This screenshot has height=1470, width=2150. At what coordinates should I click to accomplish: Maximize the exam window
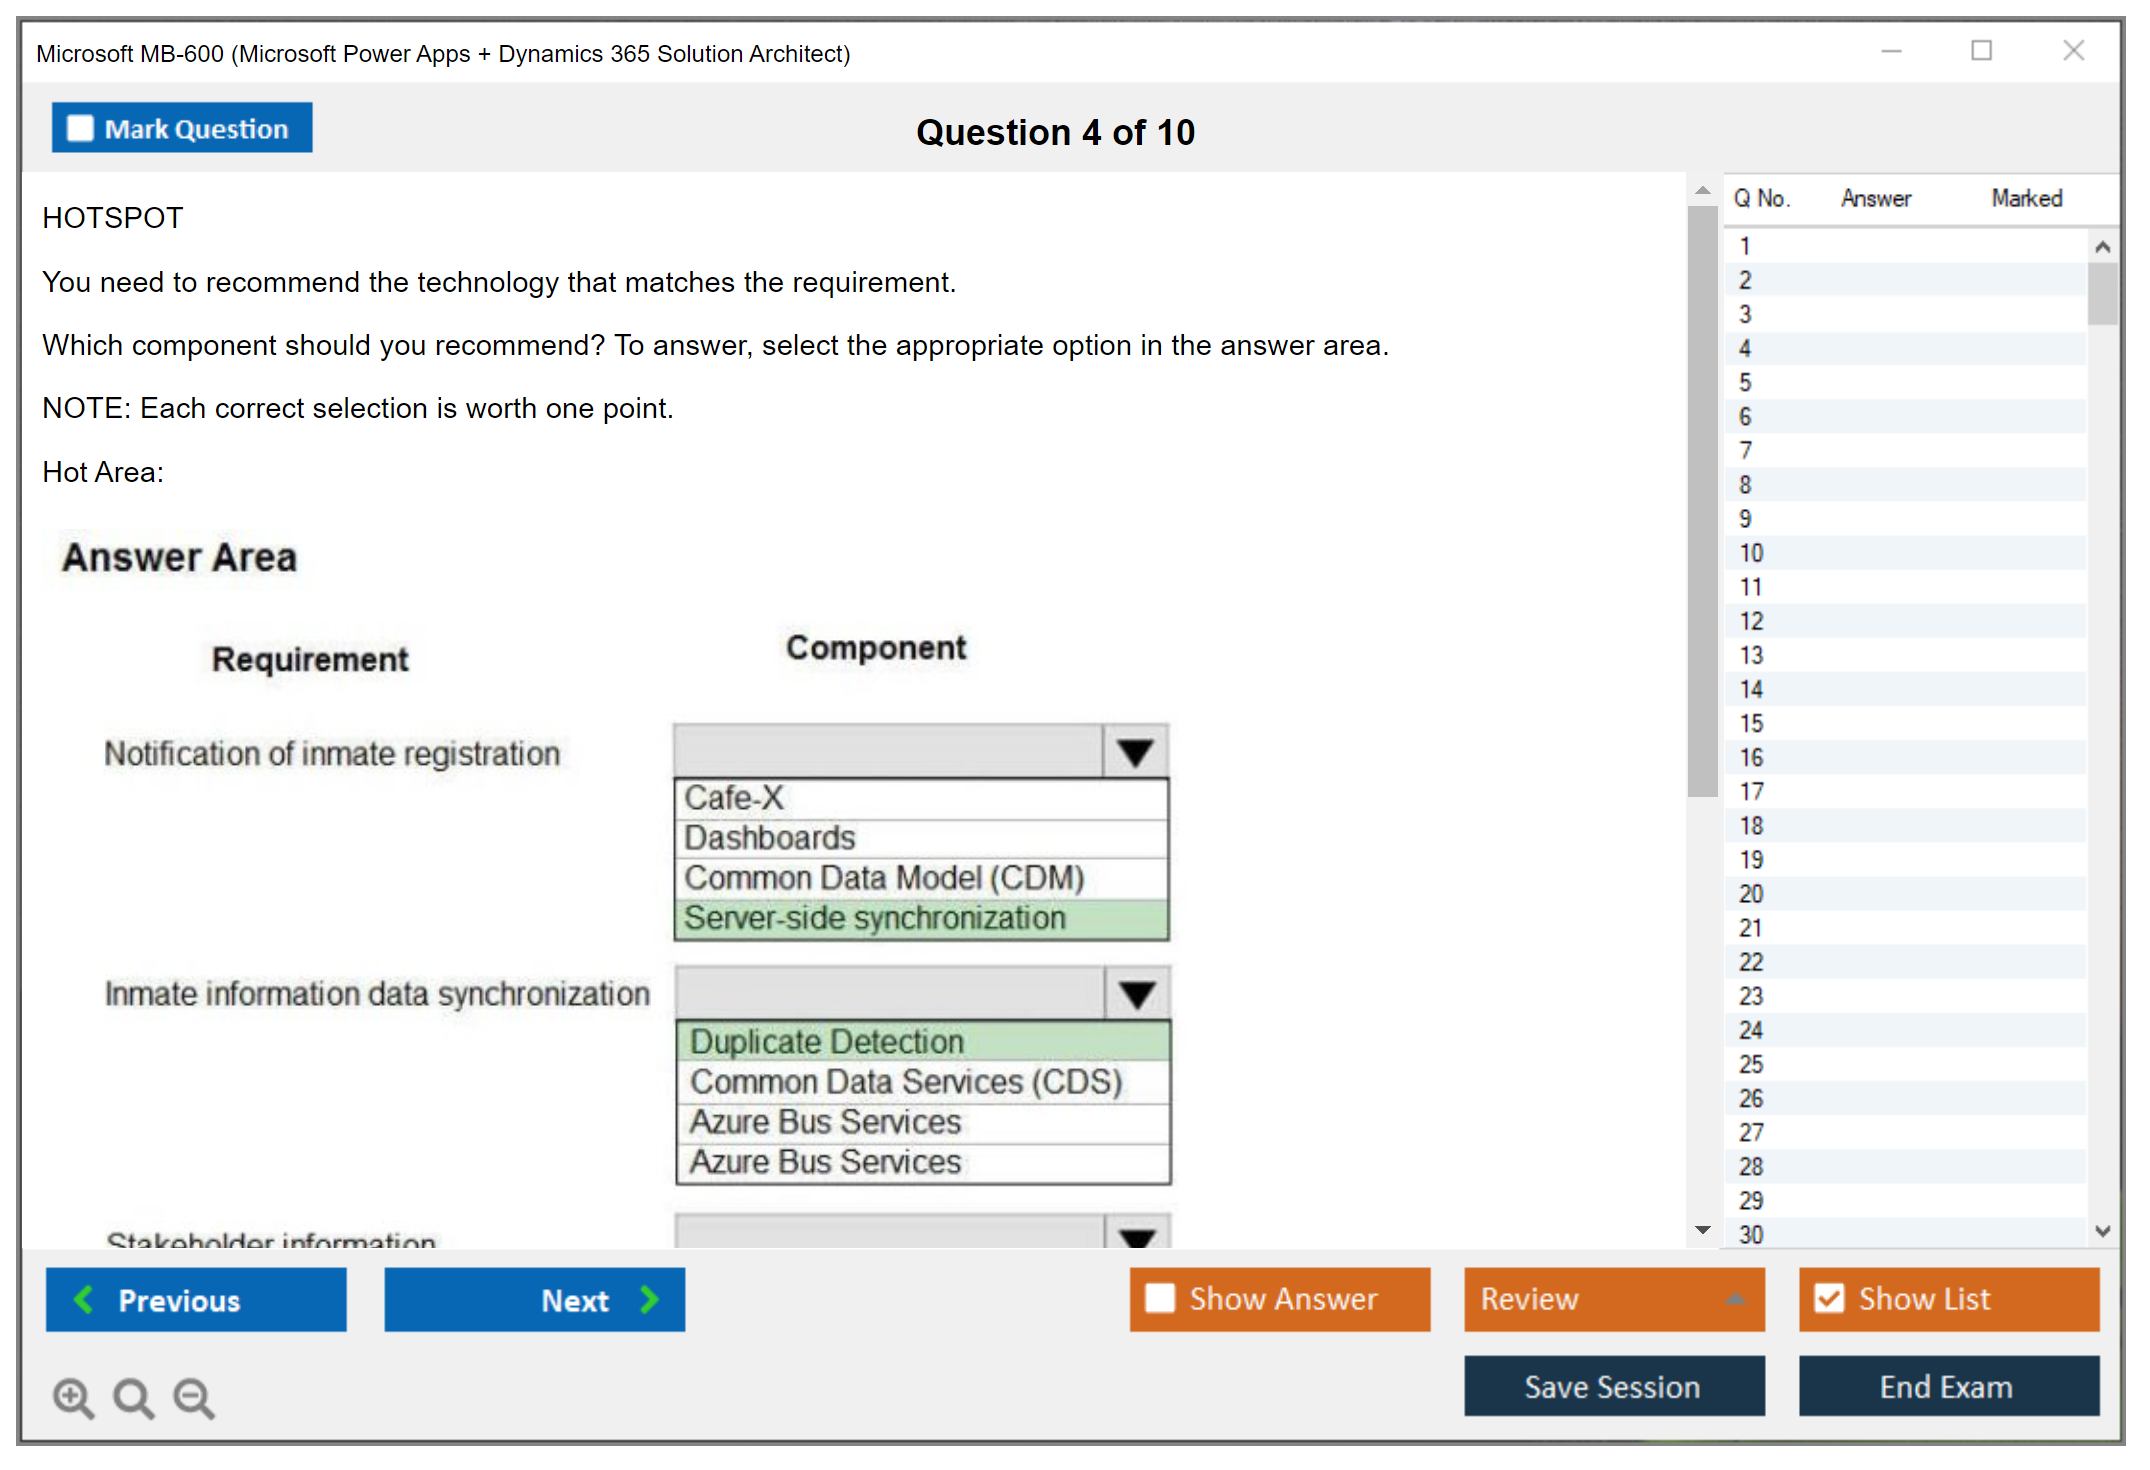tap(1981, 51)
